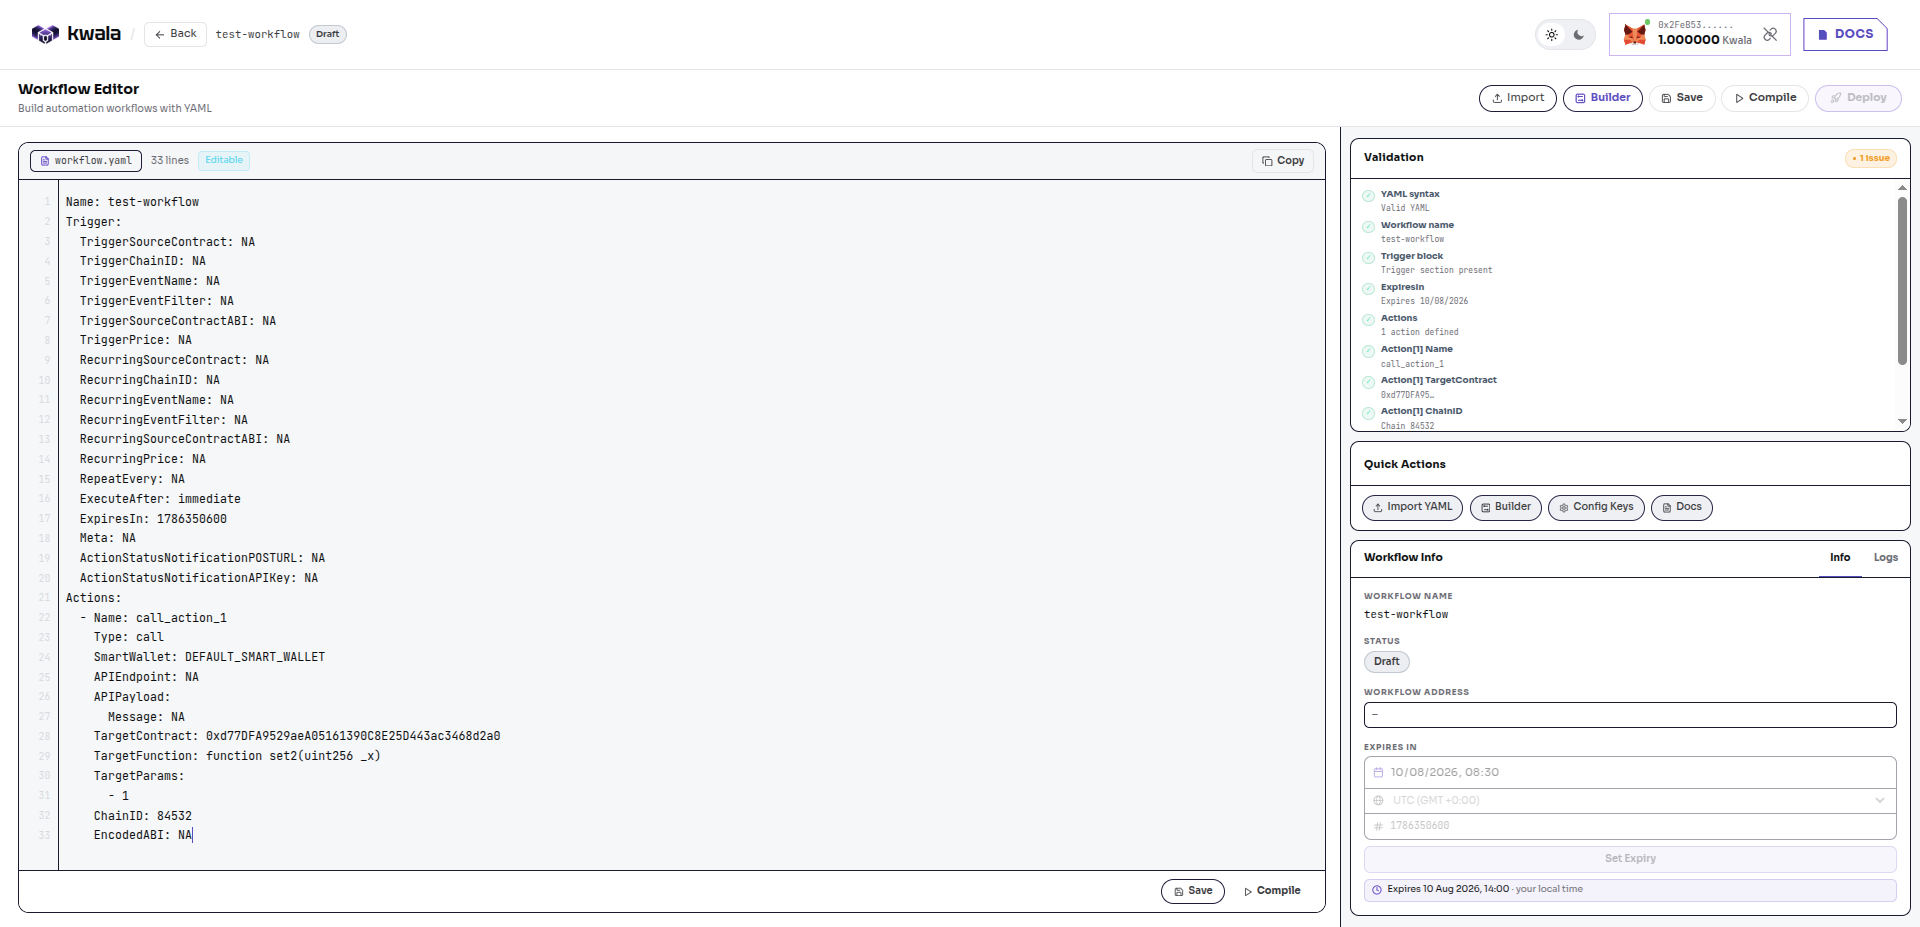Viewport: 1920px width, 927px height.
Task: Click the Actions check icon
Action: 1368,320
